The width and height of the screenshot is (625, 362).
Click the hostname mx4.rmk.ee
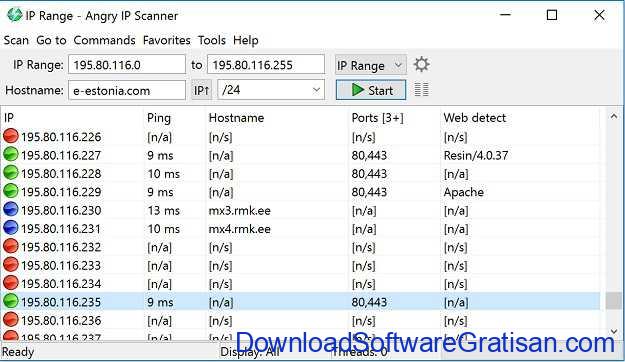tap(240, 228)
